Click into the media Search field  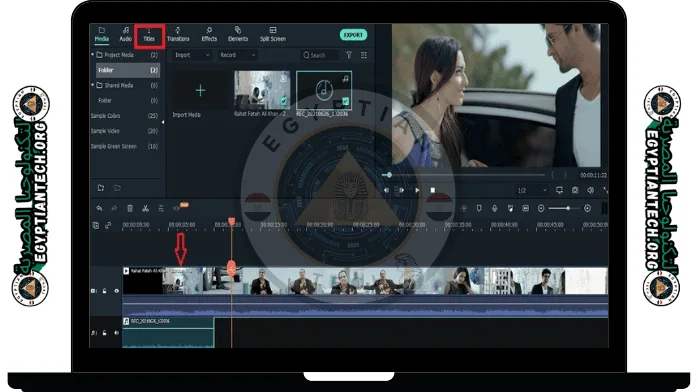click(x=320, y=55)
